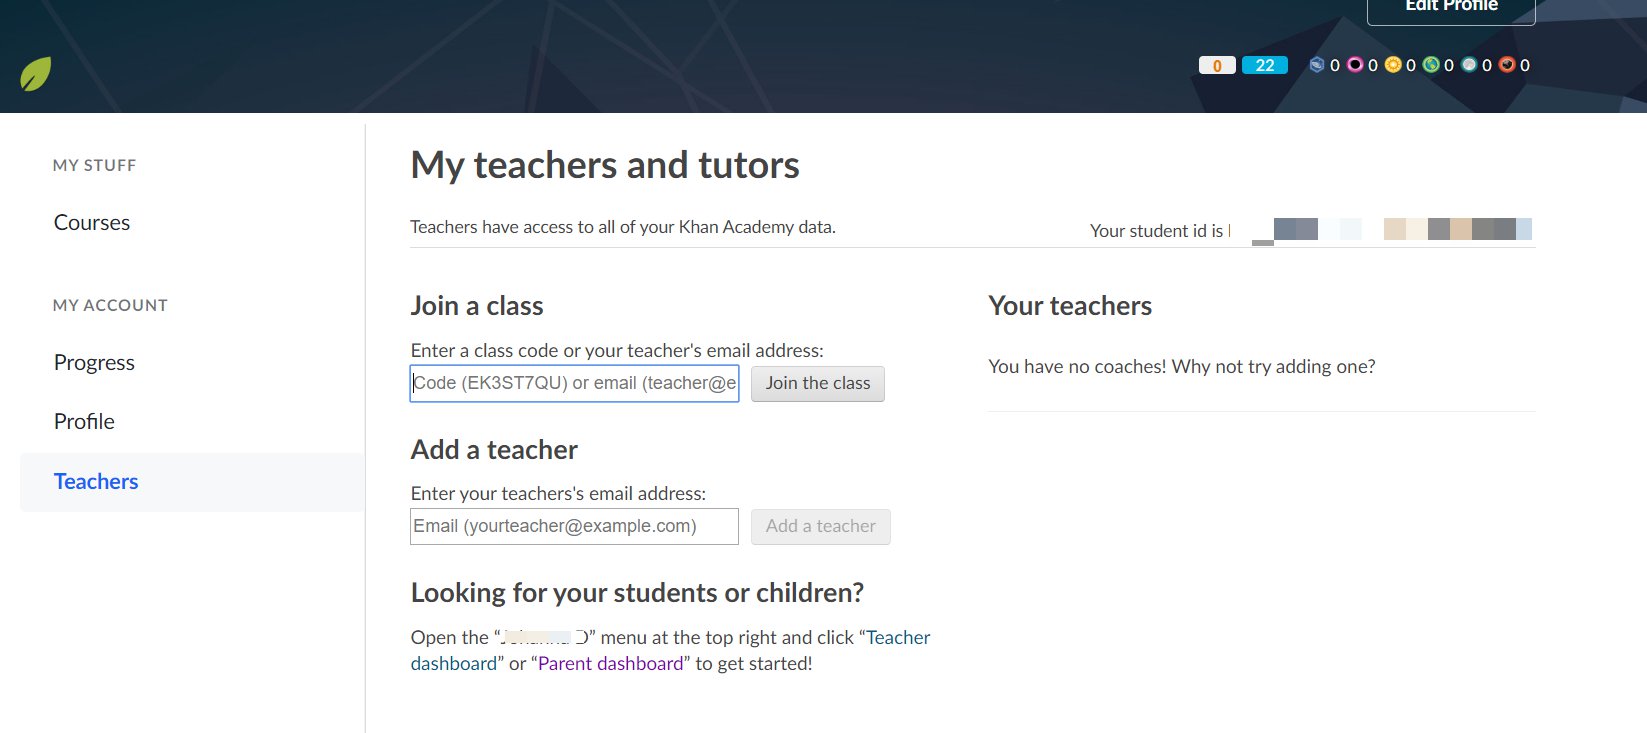Viewport: 1647px width, 733px height.
Task: Open Progress in the sidebar
Action: [x=94, y=363]
